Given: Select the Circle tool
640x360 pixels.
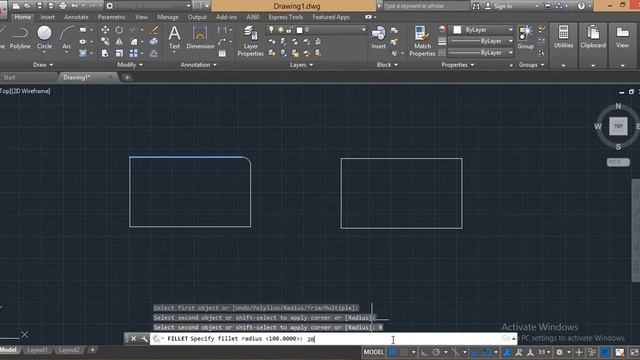Looking at the screenshot, I should click(x=44, y=38).
